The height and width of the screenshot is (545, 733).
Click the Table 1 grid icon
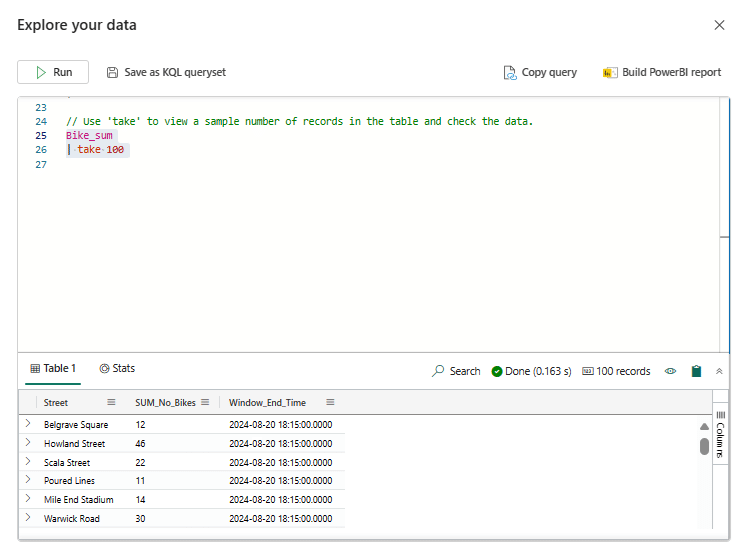35,368
